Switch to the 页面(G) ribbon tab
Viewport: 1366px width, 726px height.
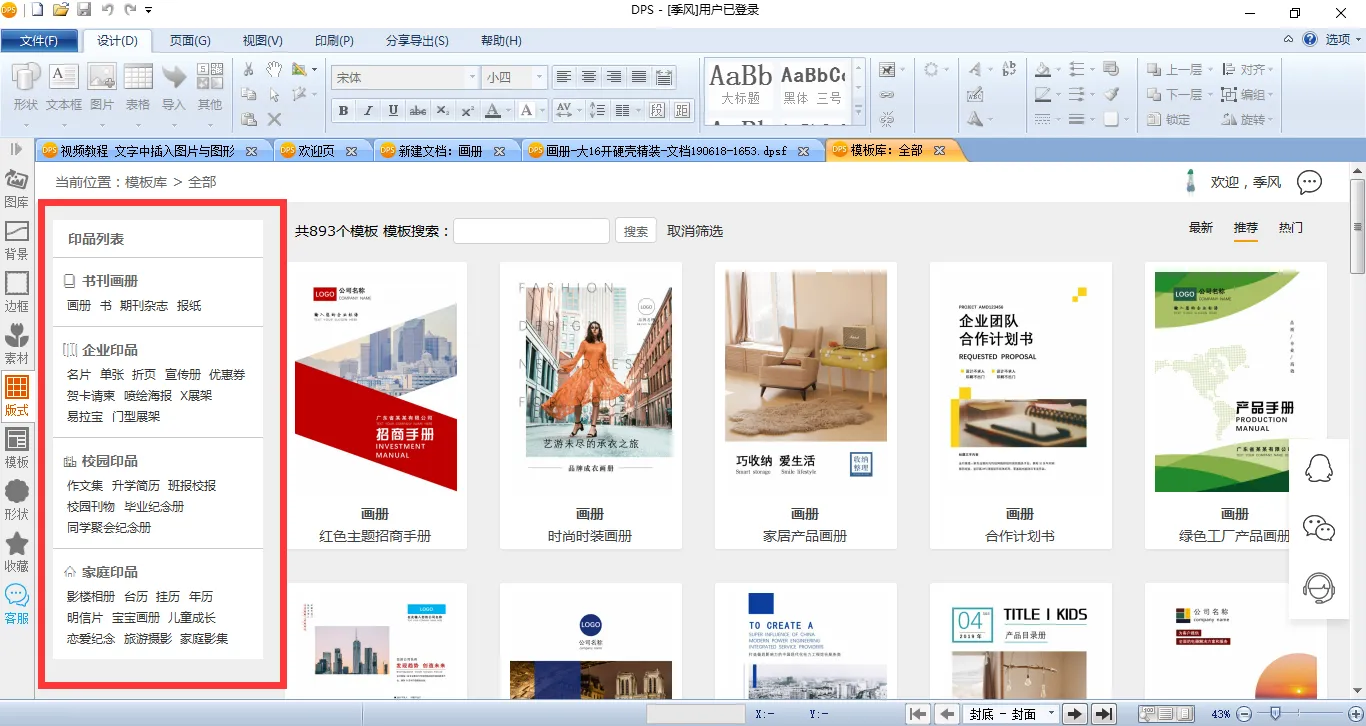[x=190, y=41]
